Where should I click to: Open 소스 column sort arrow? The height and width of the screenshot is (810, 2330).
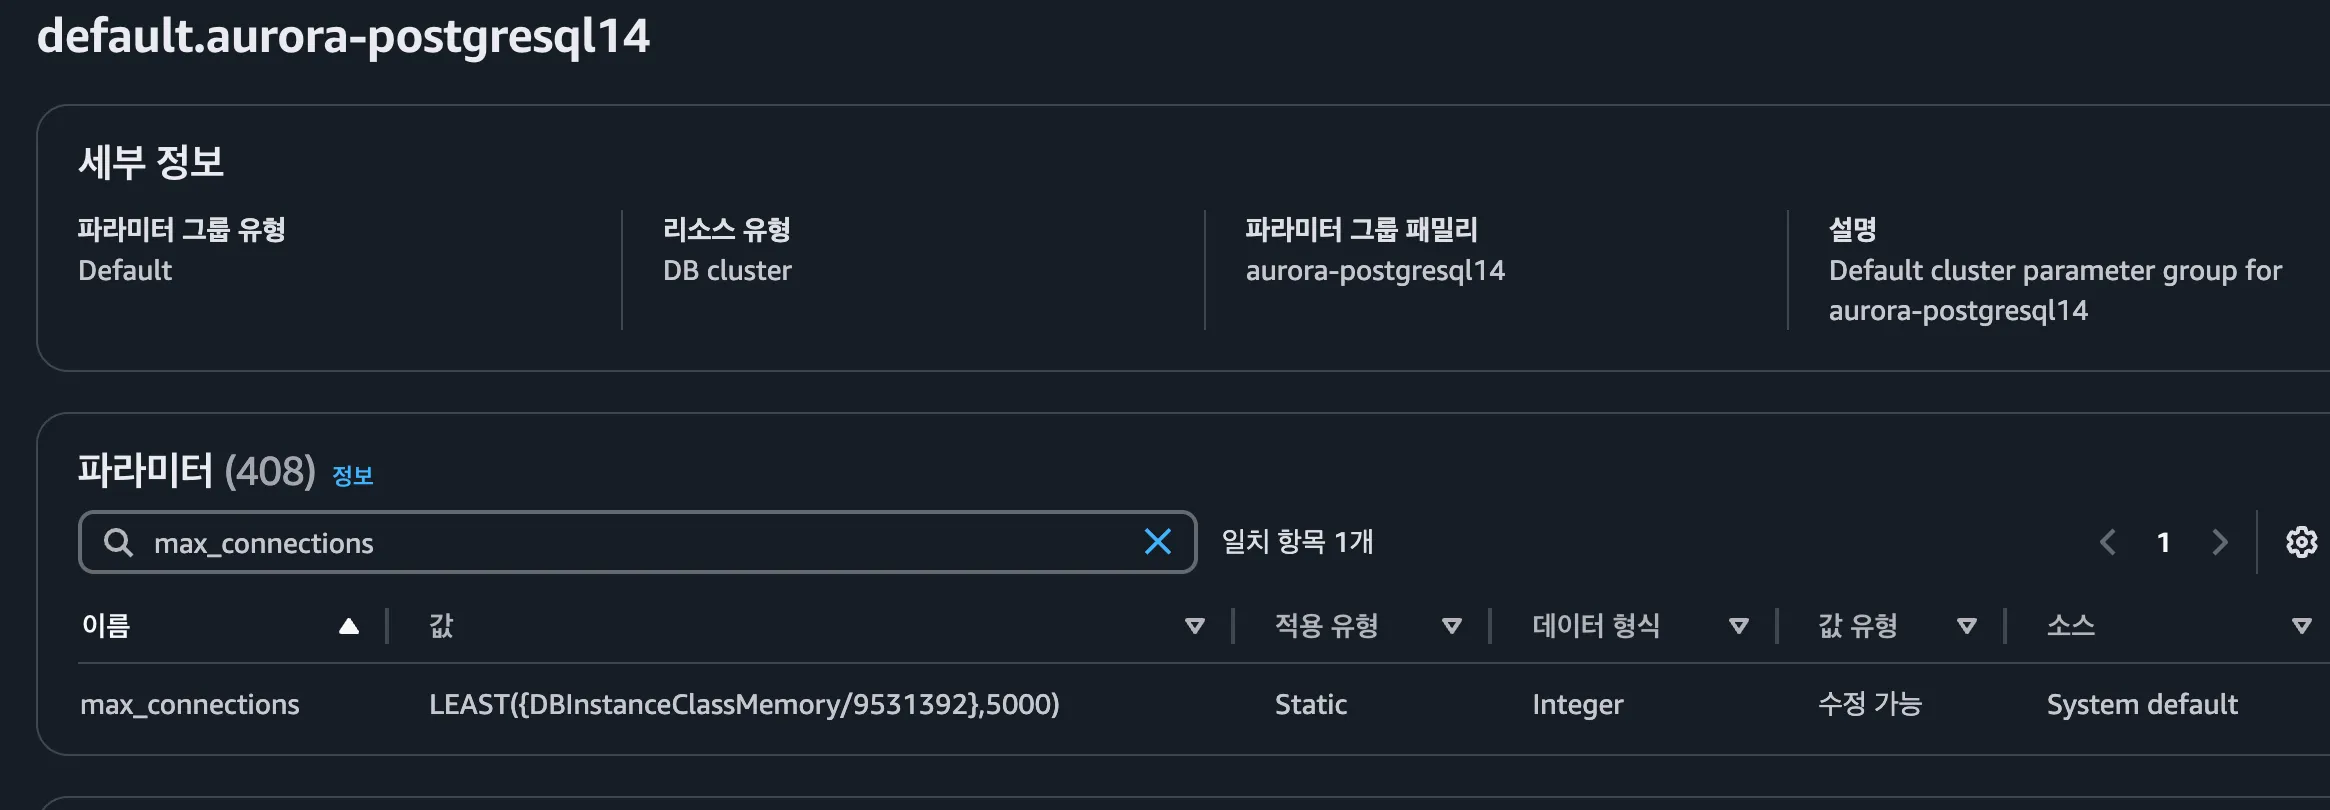tap(2301, 626)
